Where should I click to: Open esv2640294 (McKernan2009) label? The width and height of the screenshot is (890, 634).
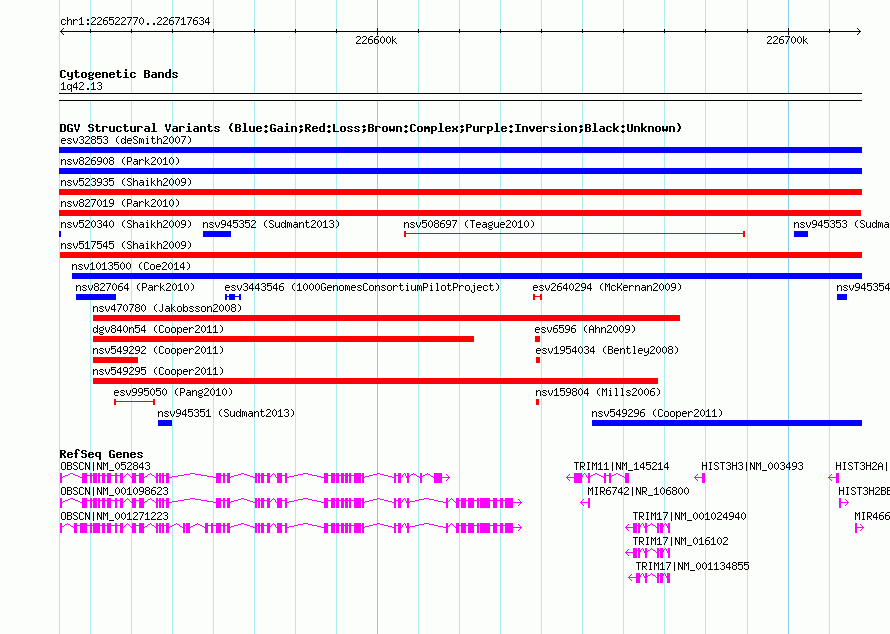[x=607, y=287]
